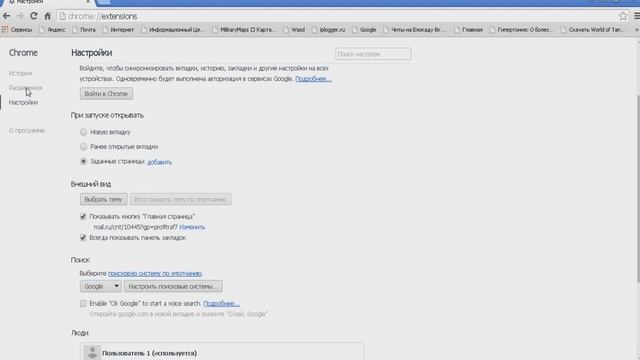Open the iplogger.ru bookmark
640x360 pixels.
point(329,29)
